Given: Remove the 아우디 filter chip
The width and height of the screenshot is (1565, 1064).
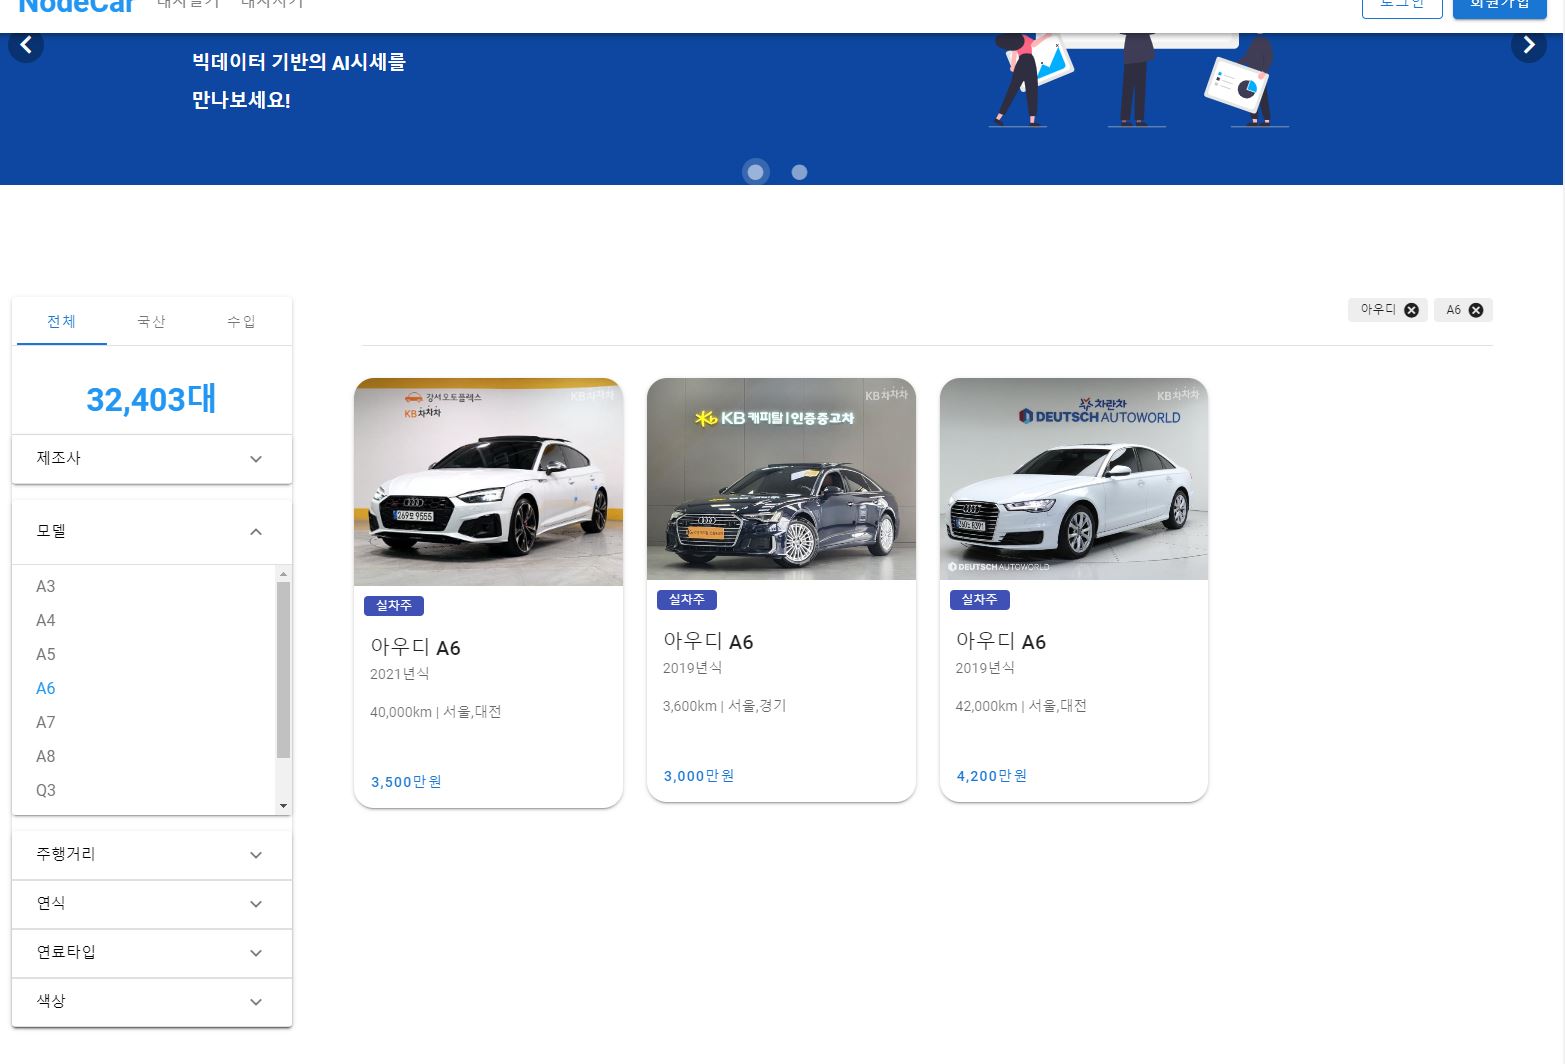Looking at the screenshot, I should point(1411,310).
